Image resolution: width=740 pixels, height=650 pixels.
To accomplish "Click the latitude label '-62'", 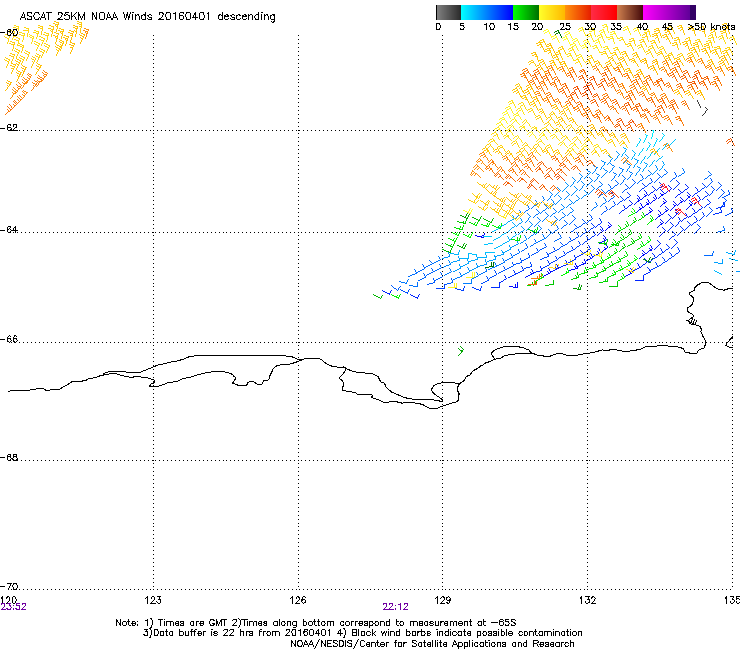I will pos(10,128).
